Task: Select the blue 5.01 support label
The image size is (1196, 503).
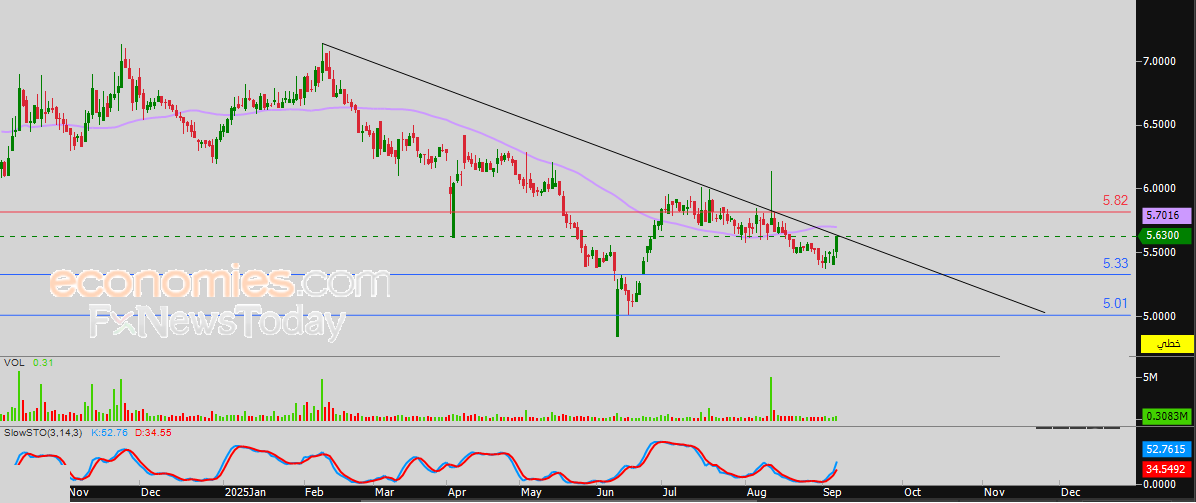Action: [1114, 304]
